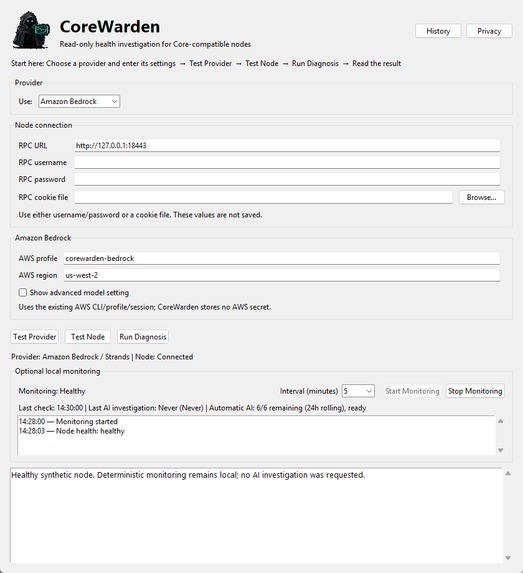Click the provider and node connection status line
Screen dimensions: 523x573
[x=102, y=357]
